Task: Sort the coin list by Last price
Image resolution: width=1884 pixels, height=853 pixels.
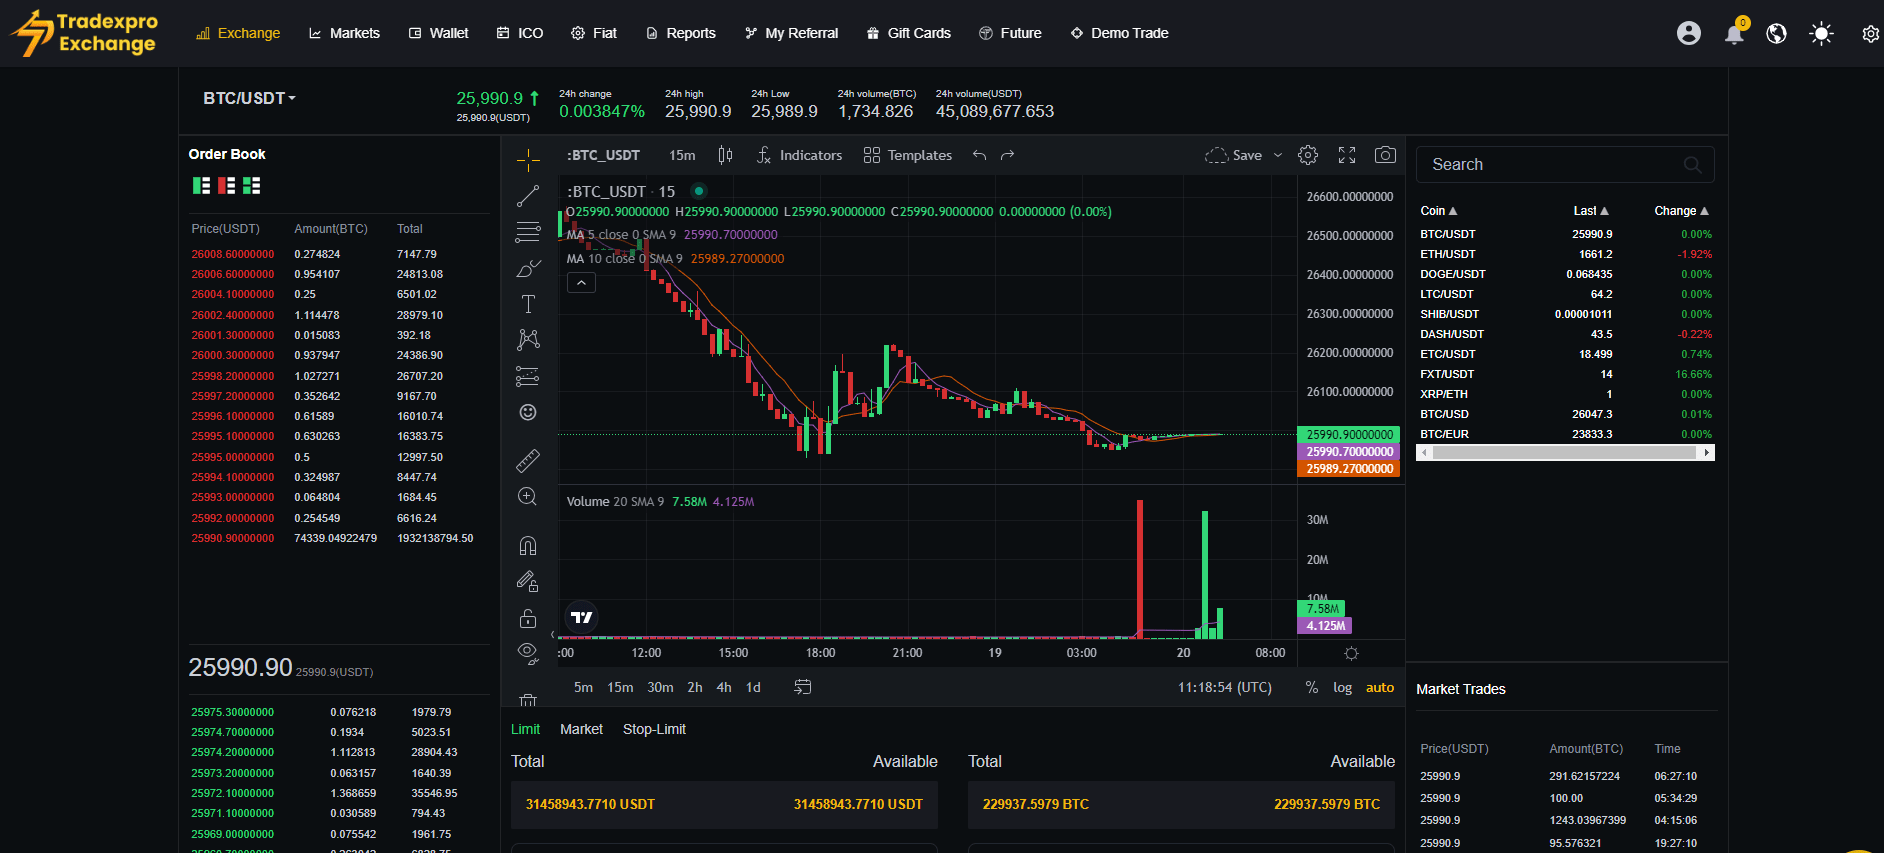Action: coord(1591,211)
